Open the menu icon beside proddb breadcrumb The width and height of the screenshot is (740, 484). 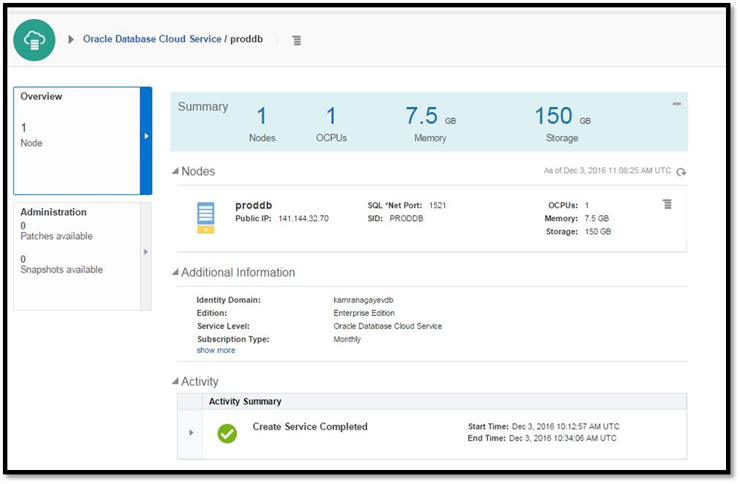(296, 40)
